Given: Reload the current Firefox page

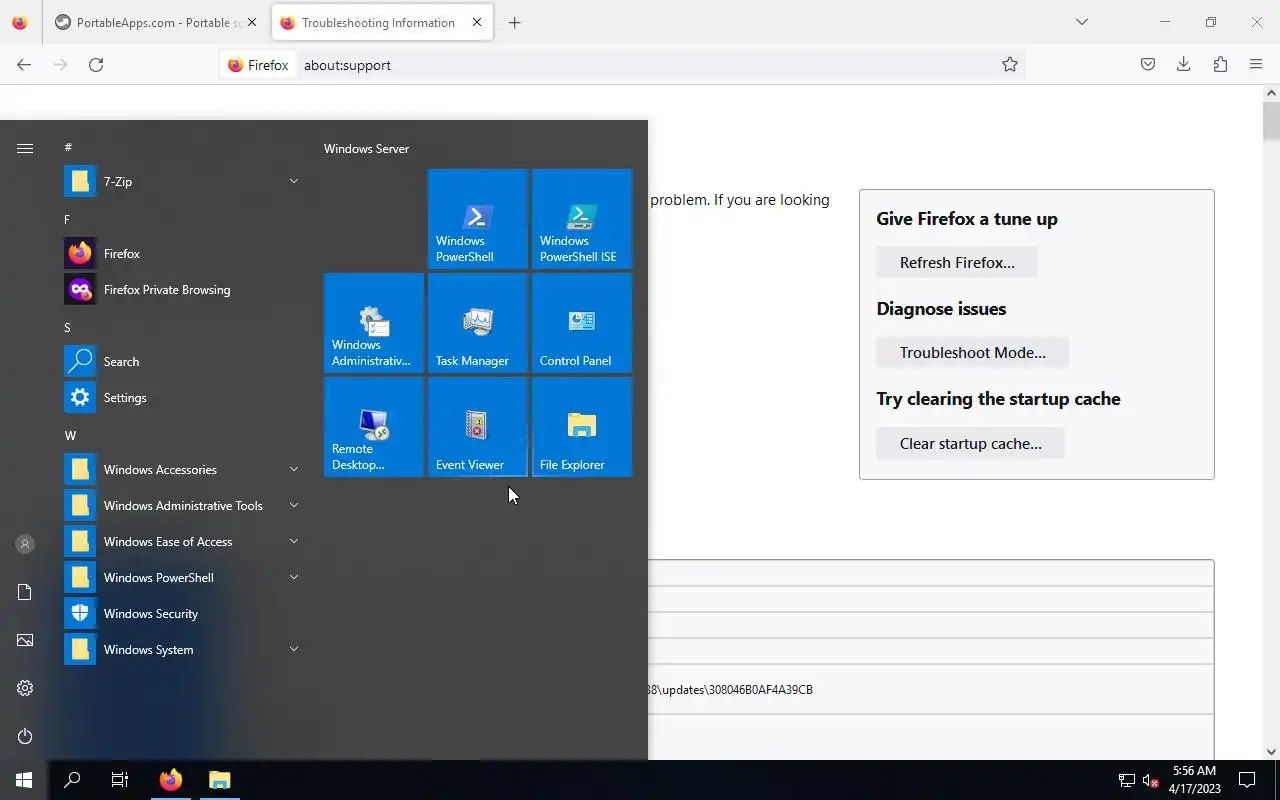Looking at the screenshot, I should pyautogui.click(x=96, y=65).
